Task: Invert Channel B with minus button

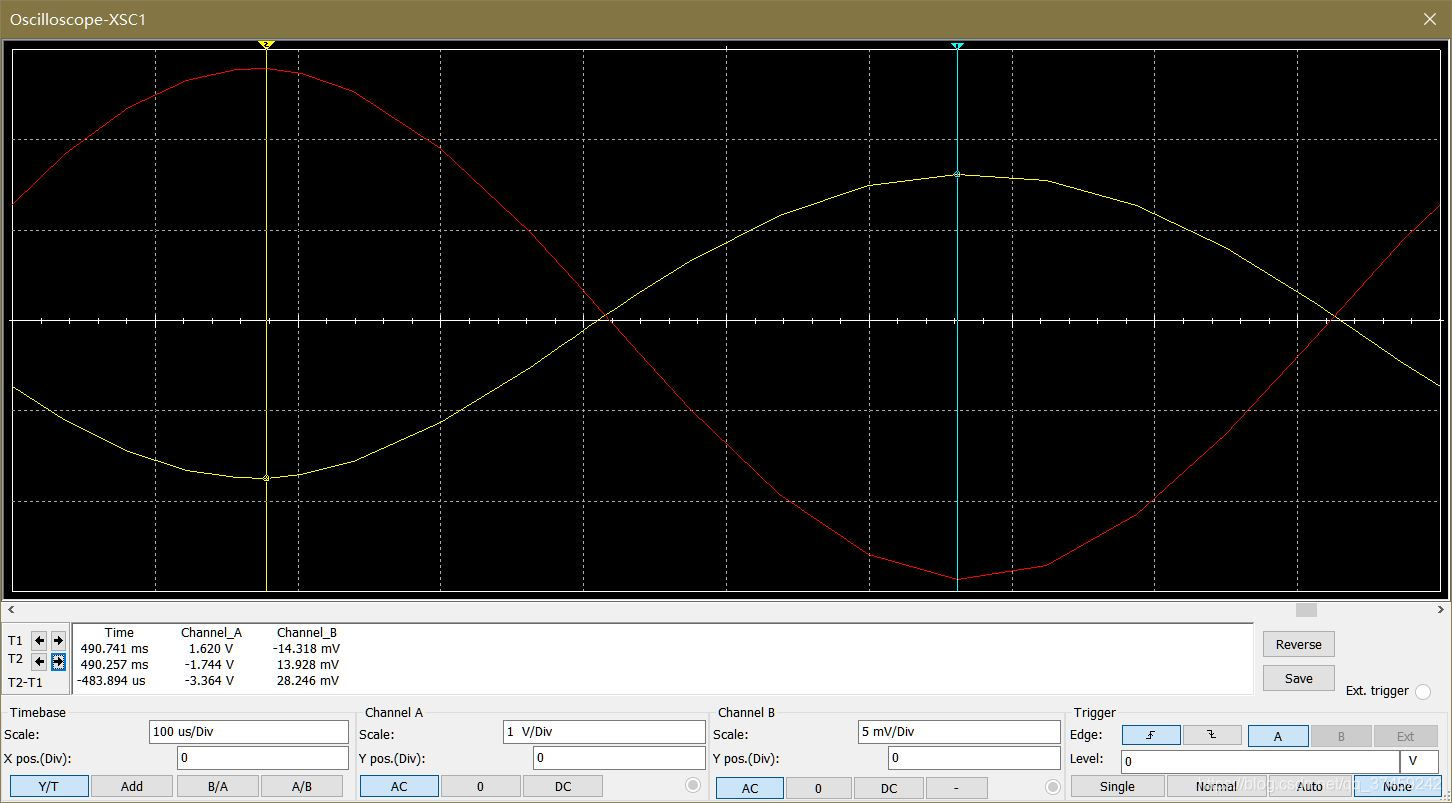Action: pyautogui.click(x=956, y=788)
